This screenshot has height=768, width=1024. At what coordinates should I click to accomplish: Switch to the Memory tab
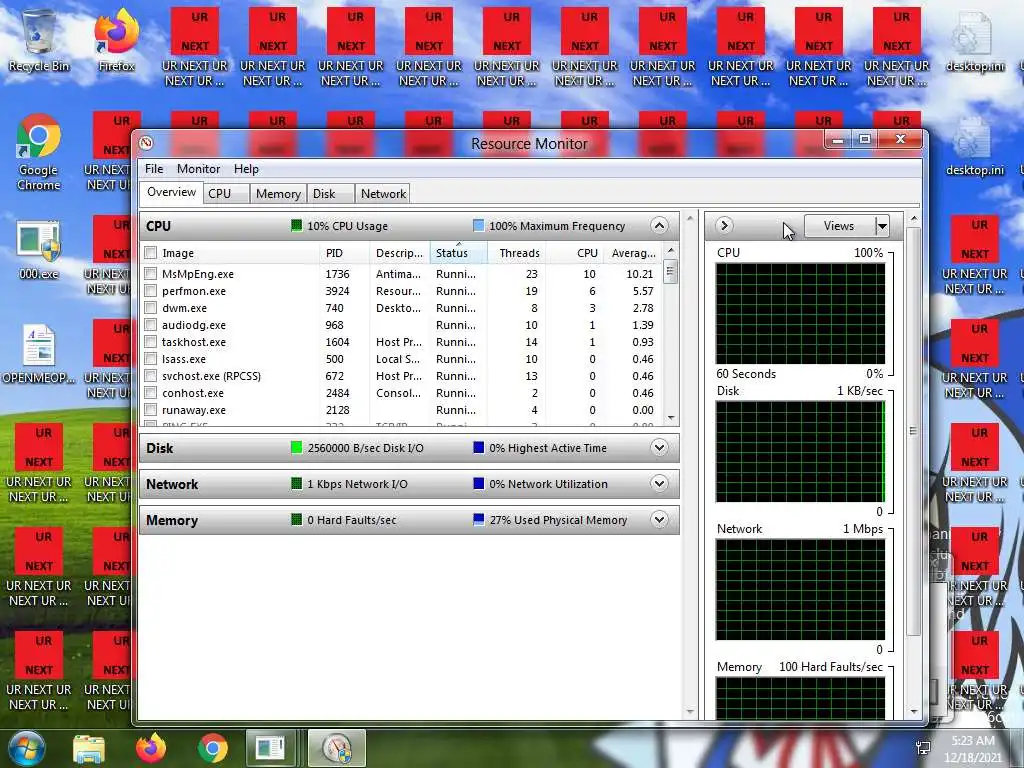278,193
